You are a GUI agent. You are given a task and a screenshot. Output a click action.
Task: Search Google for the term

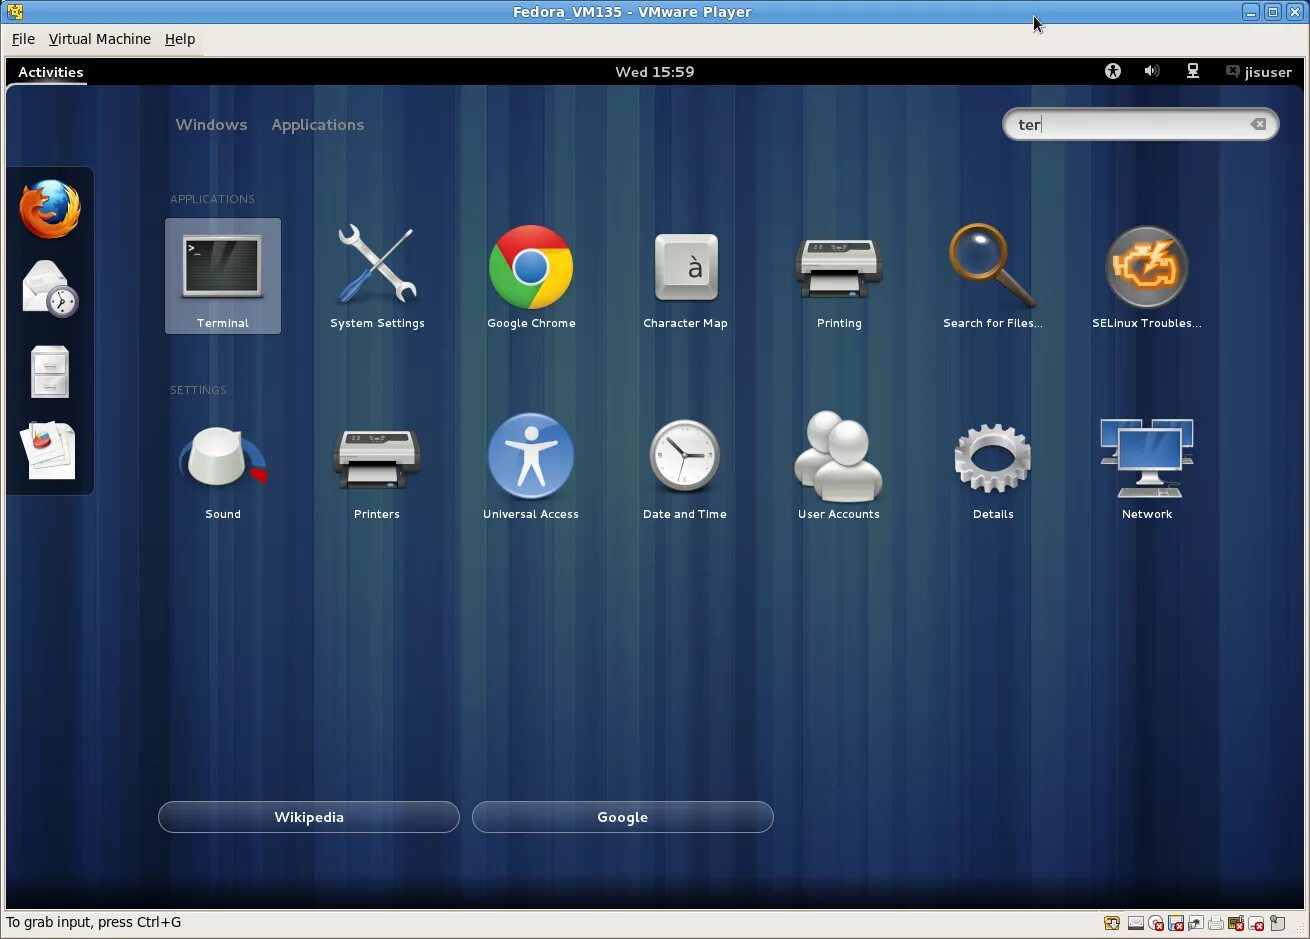[622, 817]
